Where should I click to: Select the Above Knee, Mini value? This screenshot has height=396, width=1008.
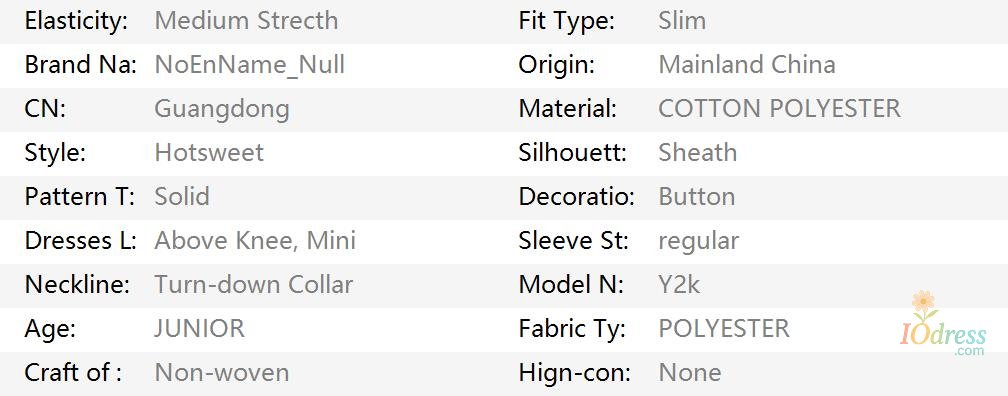255,240
